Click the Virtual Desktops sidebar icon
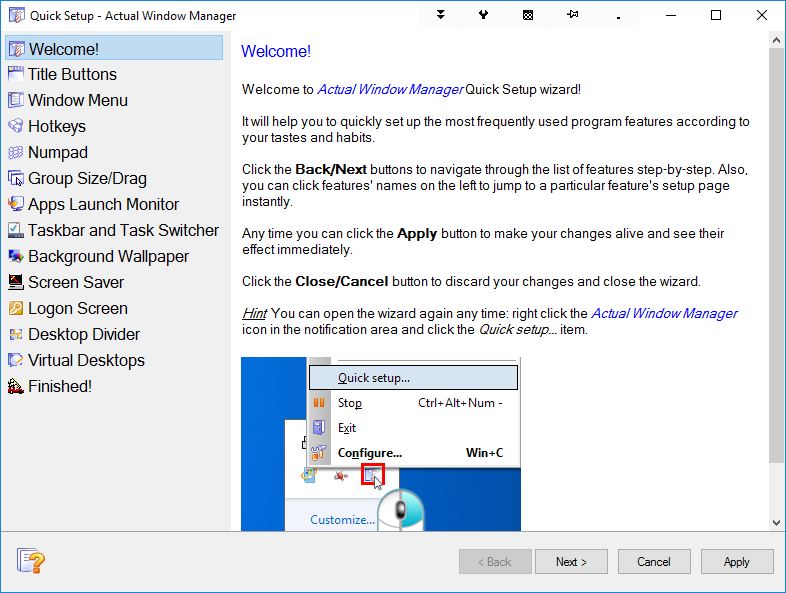786x593 pixels. [x=16, y=360]
